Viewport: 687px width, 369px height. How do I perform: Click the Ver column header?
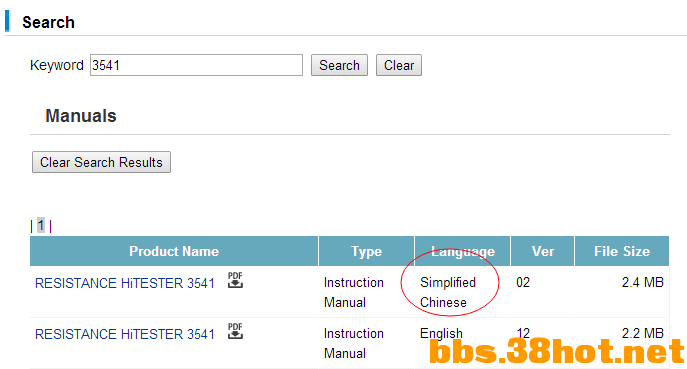[543, 251]
